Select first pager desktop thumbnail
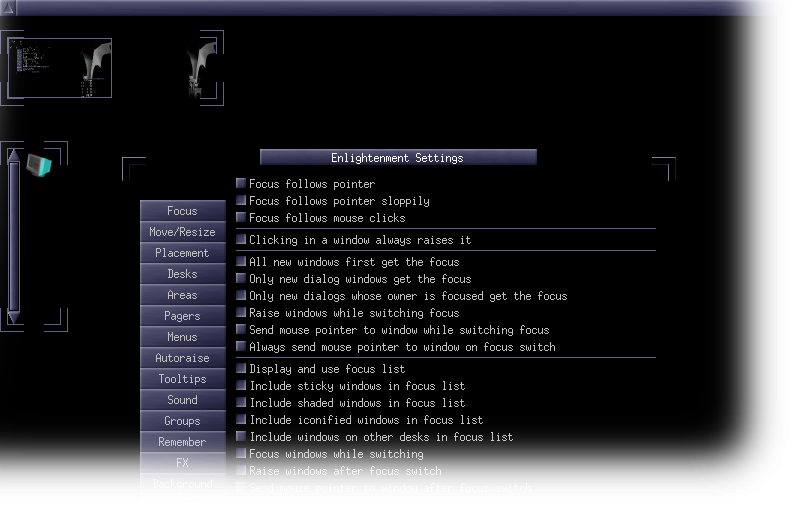 point(60,68)
